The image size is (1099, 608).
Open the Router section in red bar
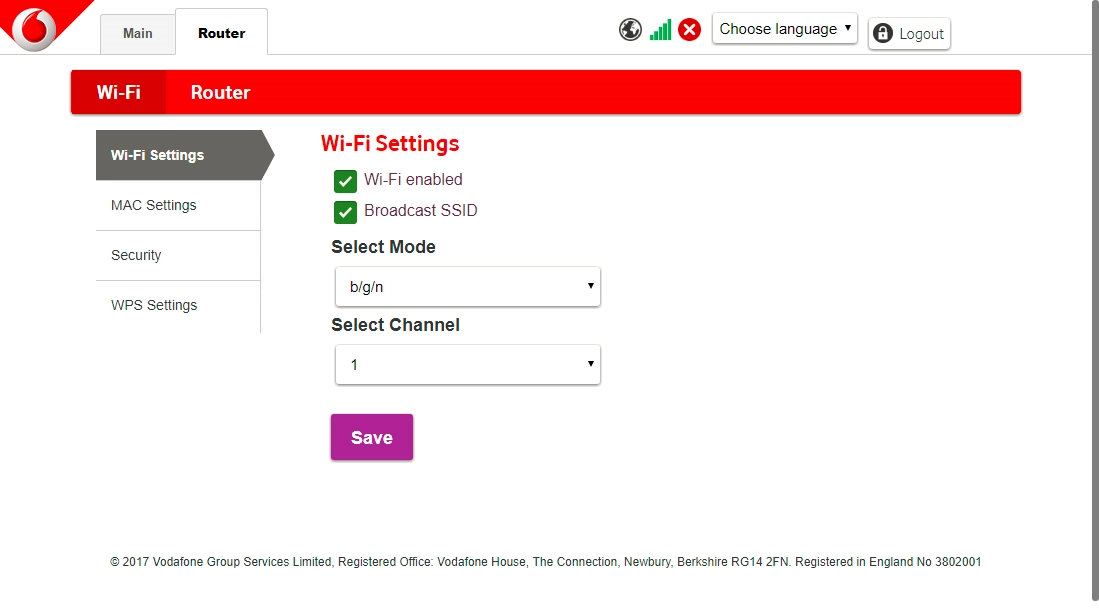(220, 93)
